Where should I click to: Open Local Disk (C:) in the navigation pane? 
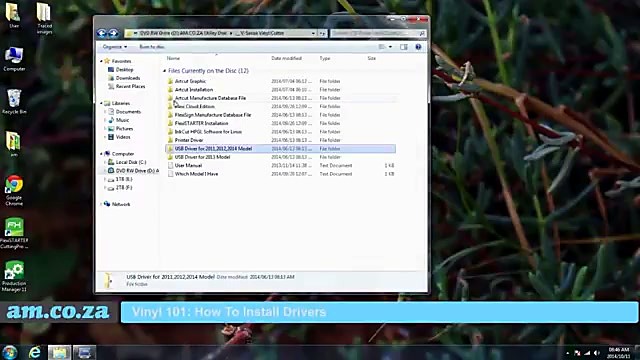[x=131, y=162]
